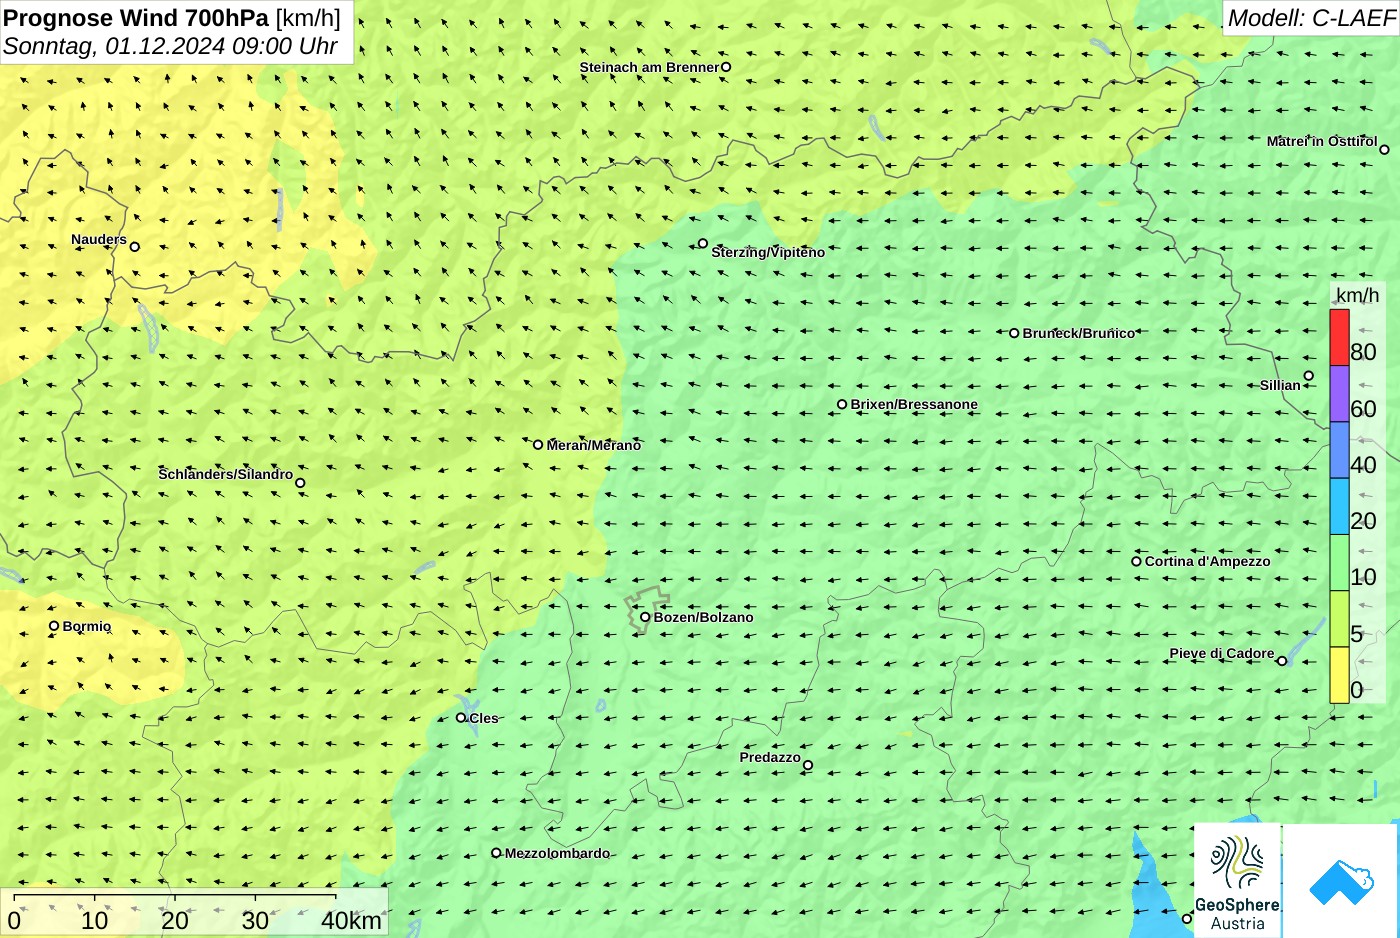
Task: Select the Cles location marker
Action: 461,717
